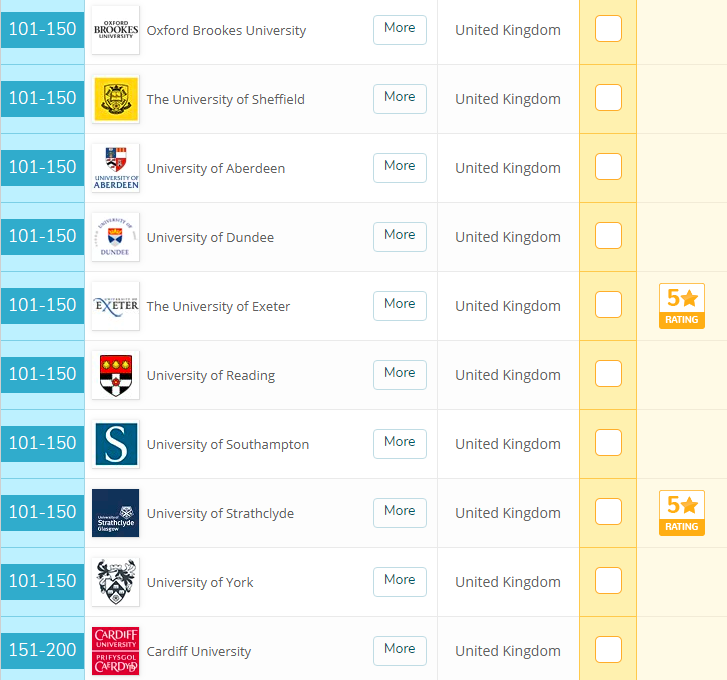Click the Cardiff University red logo
The height and width of the screenshot is (680, 727).
coord(115,651)
